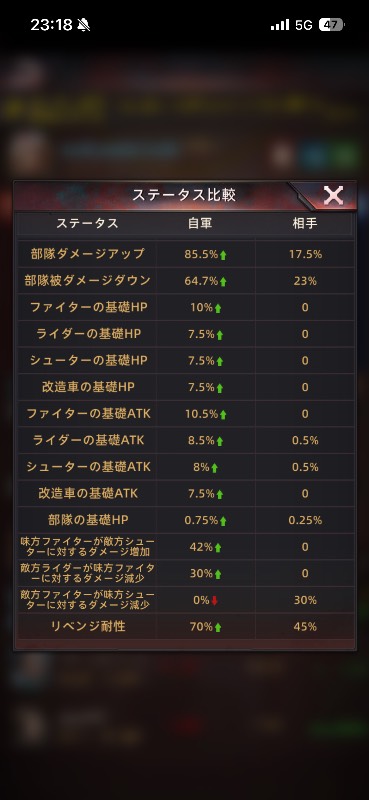Screen dimensions: 369x800
Task: Tap green arrow beside 42% value
Action: pyautogui.click(x=218, y=548)
